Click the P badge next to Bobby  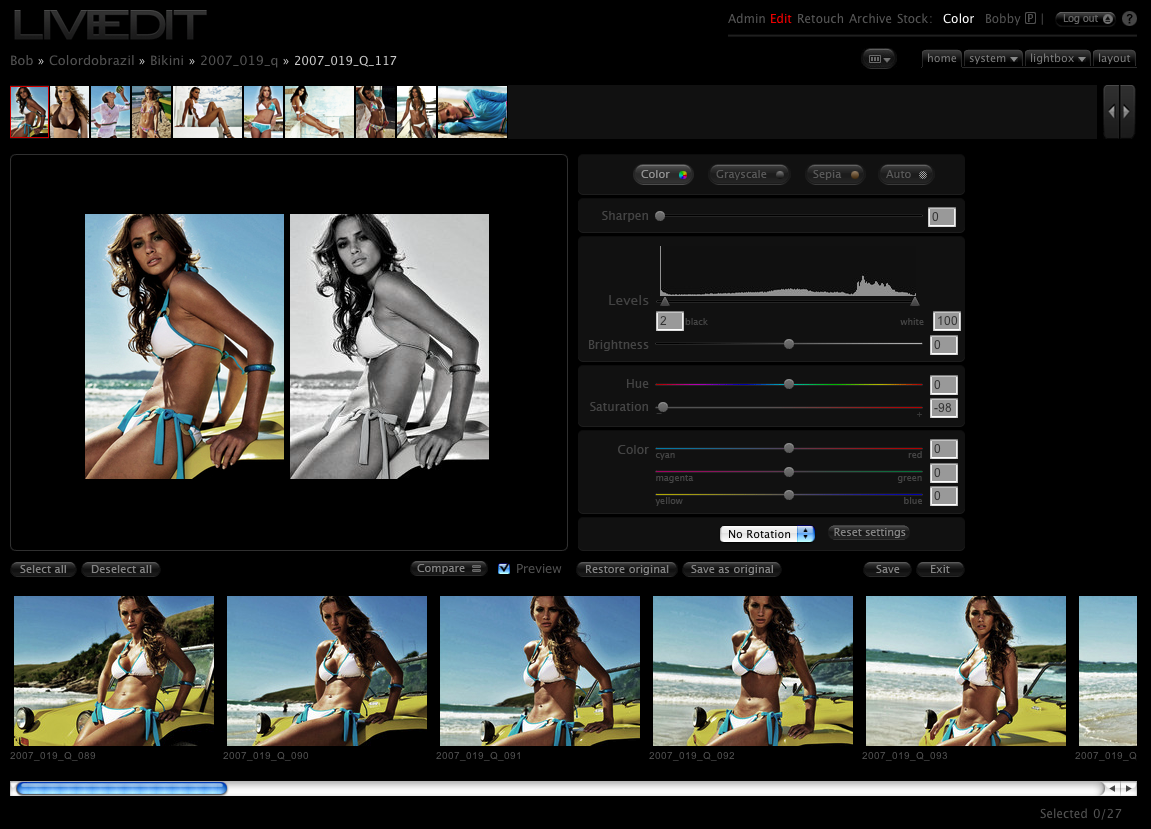pos(1031,18)
